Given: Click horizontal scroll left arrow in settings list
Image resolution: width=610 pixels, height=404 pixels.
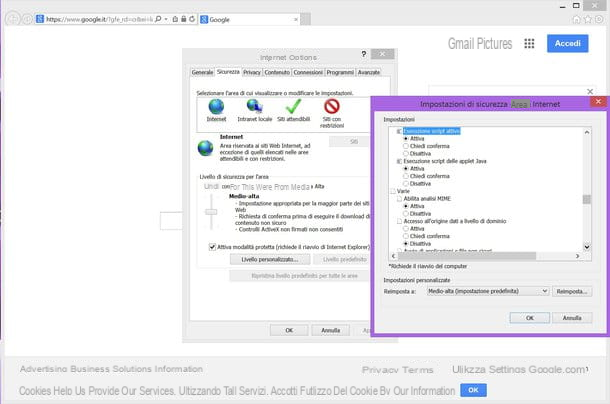Looking at the screenshot, I should [393, 256].
